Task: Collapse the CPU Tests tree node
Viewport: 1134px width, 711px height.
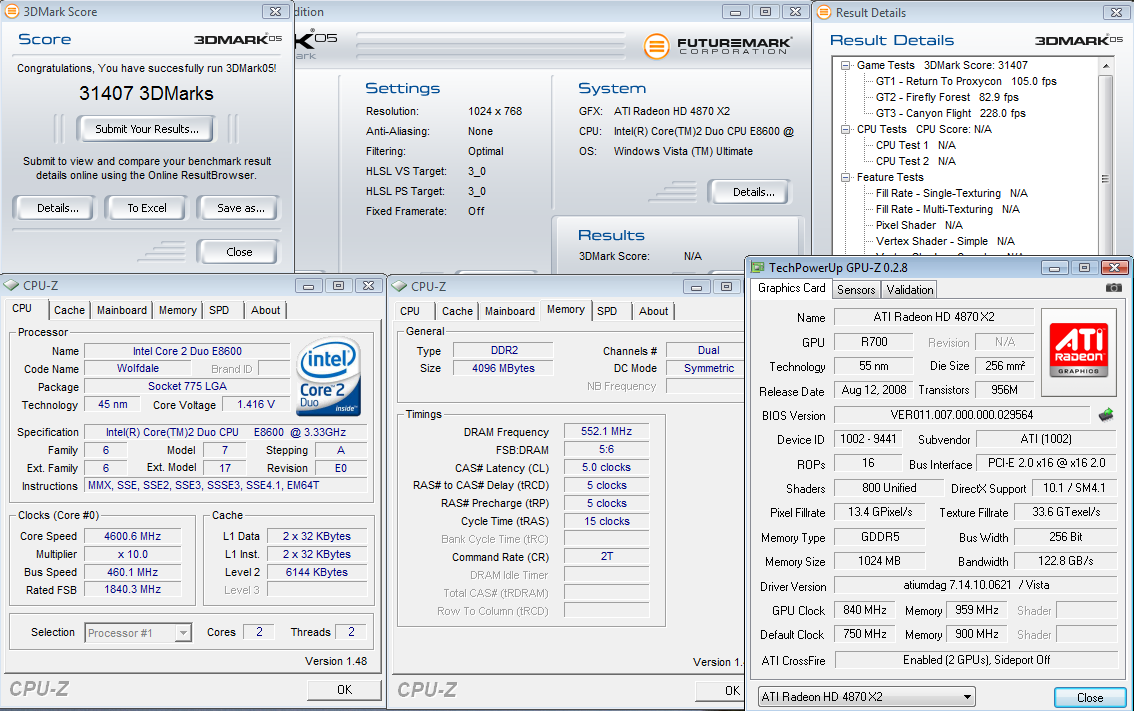Action: 845,129
